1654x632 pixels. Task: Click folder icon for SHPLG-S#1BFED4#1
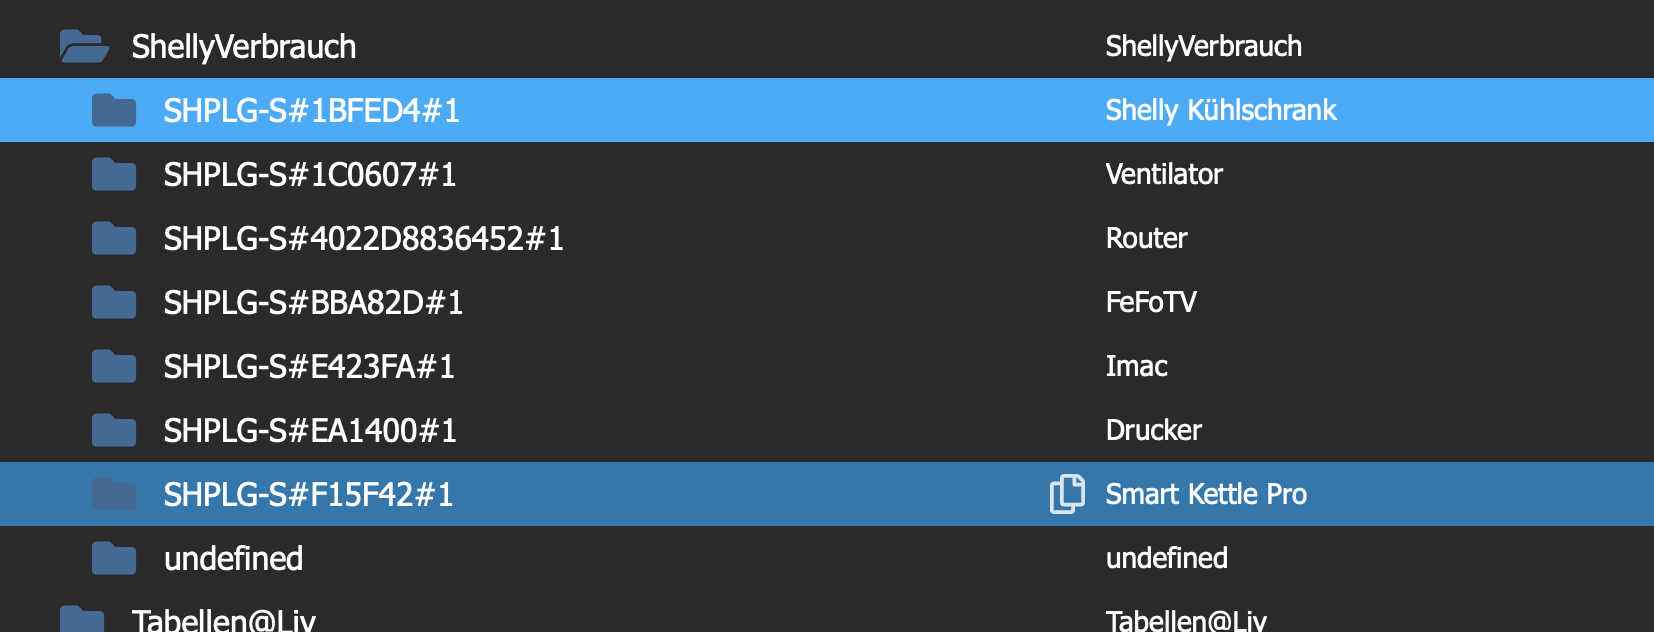114,110
